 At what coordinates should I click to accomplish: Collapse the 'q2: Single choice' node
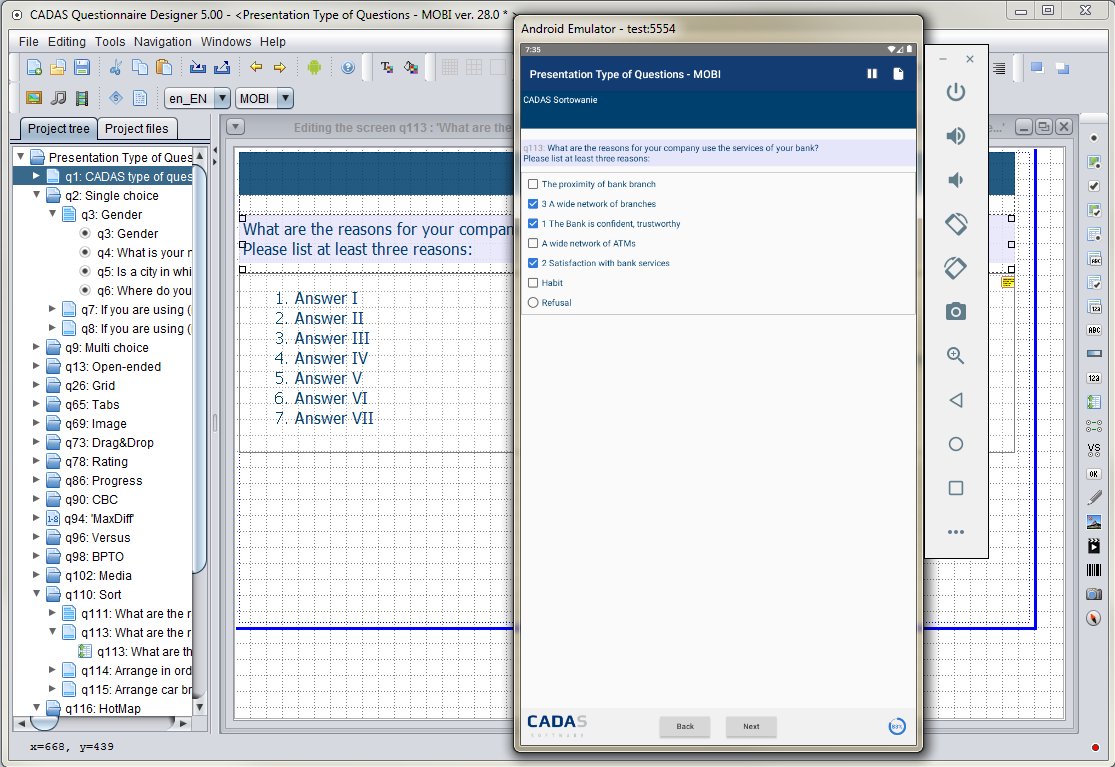click(36, 195)
